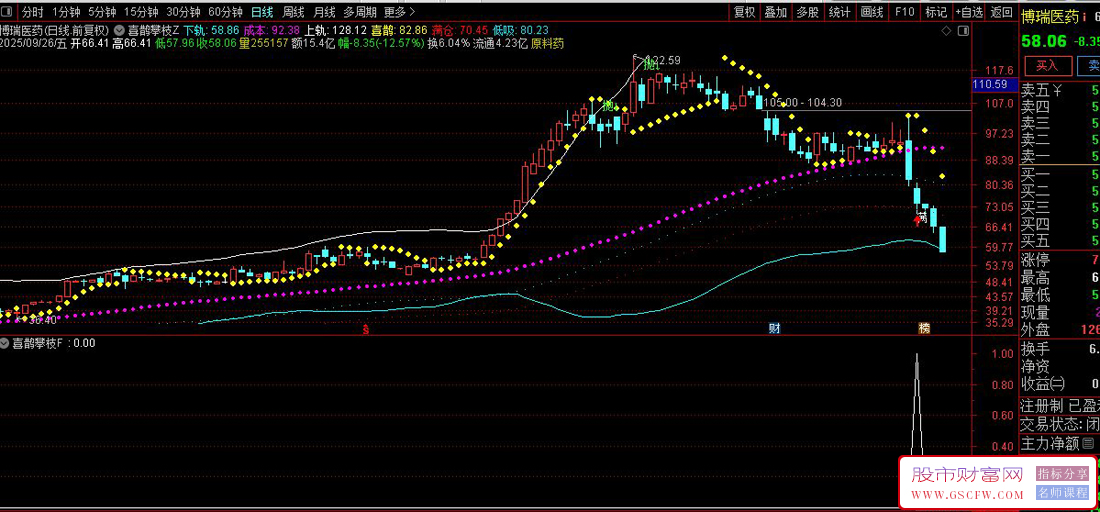This screenshot has width=1100, height=512.
Task: Click the 外盘 volume row
Action: (1060, 329)
